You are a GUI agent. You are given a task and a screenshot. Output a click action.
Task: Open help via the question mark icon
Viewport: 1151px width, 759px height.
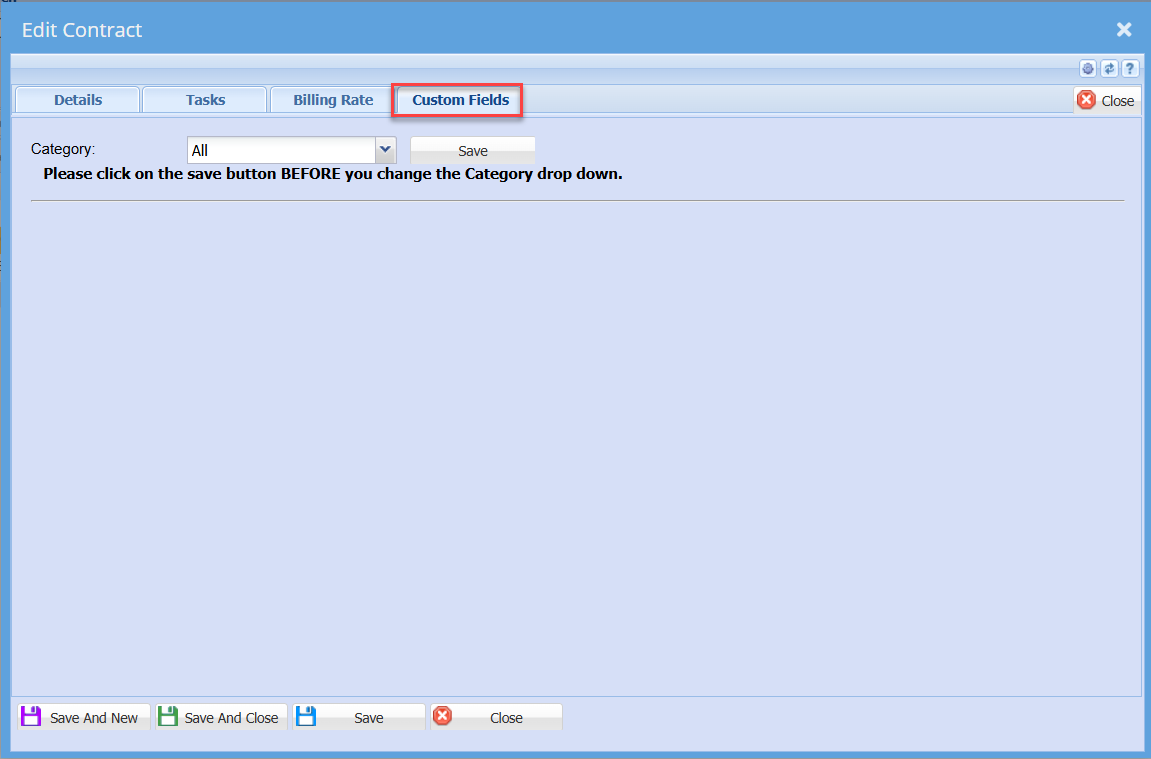(x=1130, y=69)
